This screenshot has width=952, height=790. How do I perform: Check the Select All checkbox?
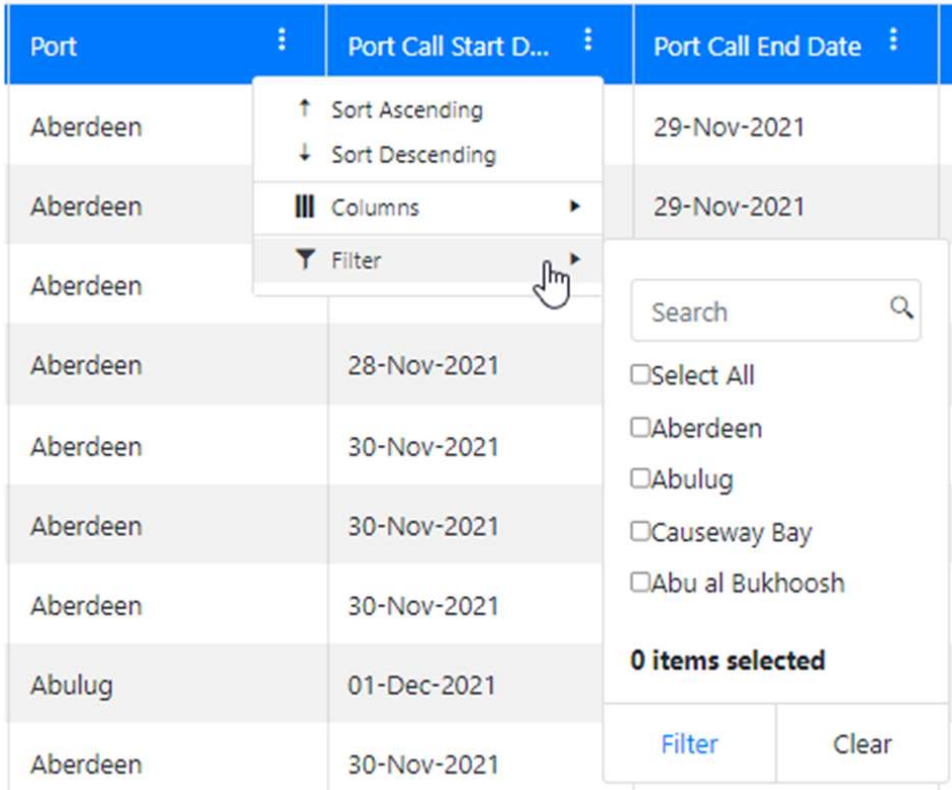pos(640,375)
